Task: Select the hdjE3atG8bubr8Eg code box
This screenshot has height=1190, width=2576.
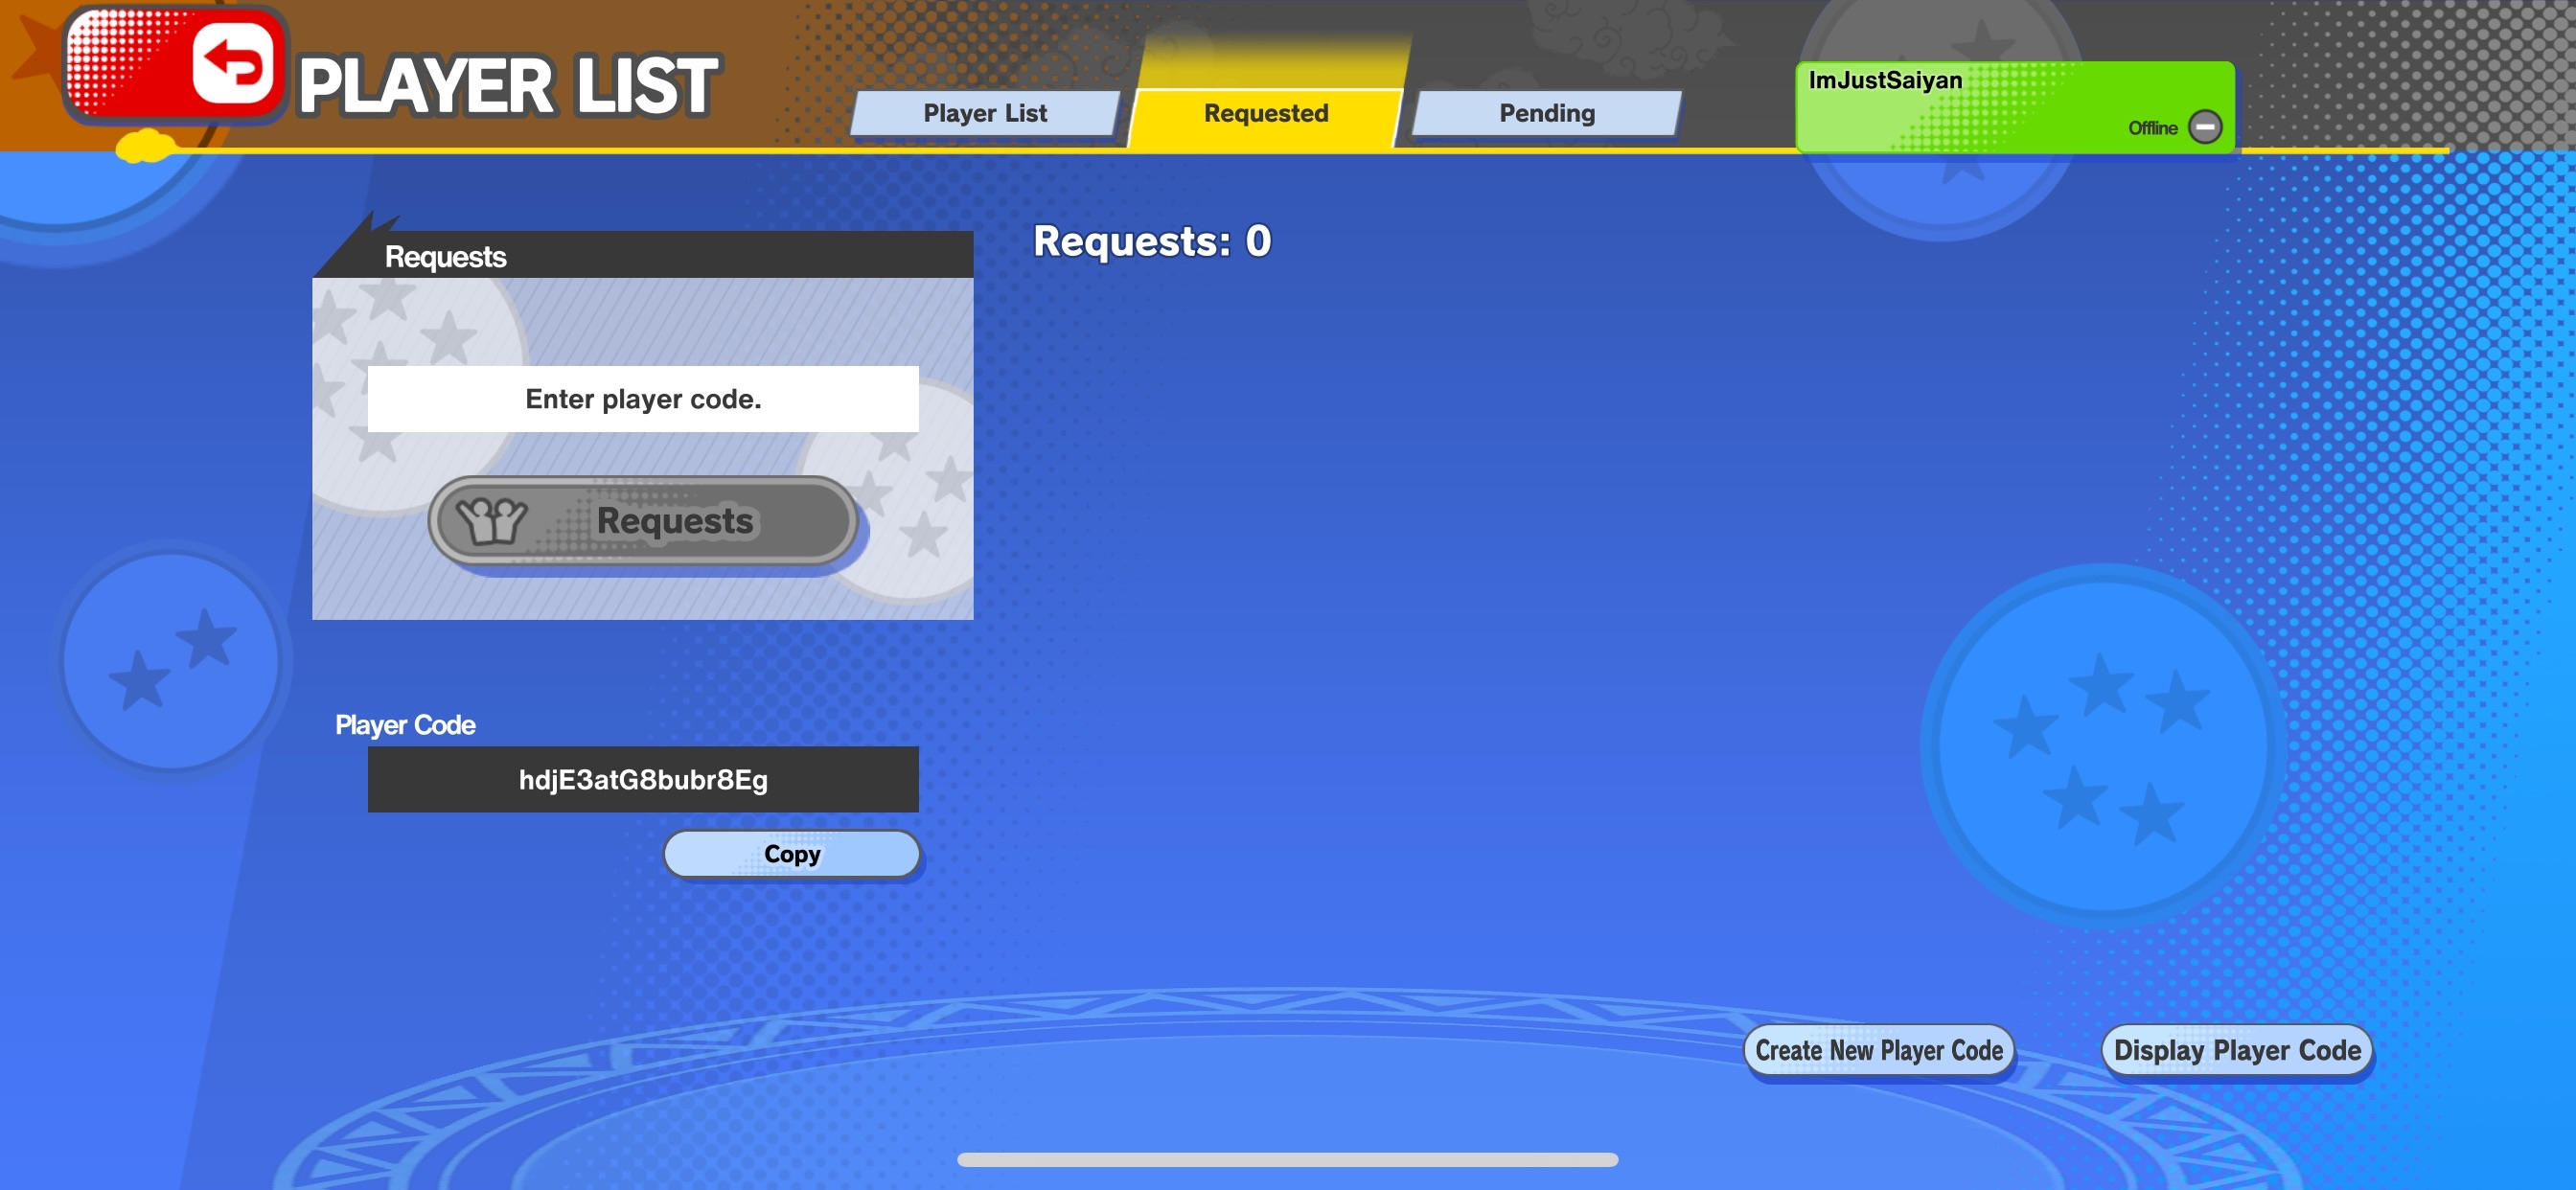Action: (643, 779)
